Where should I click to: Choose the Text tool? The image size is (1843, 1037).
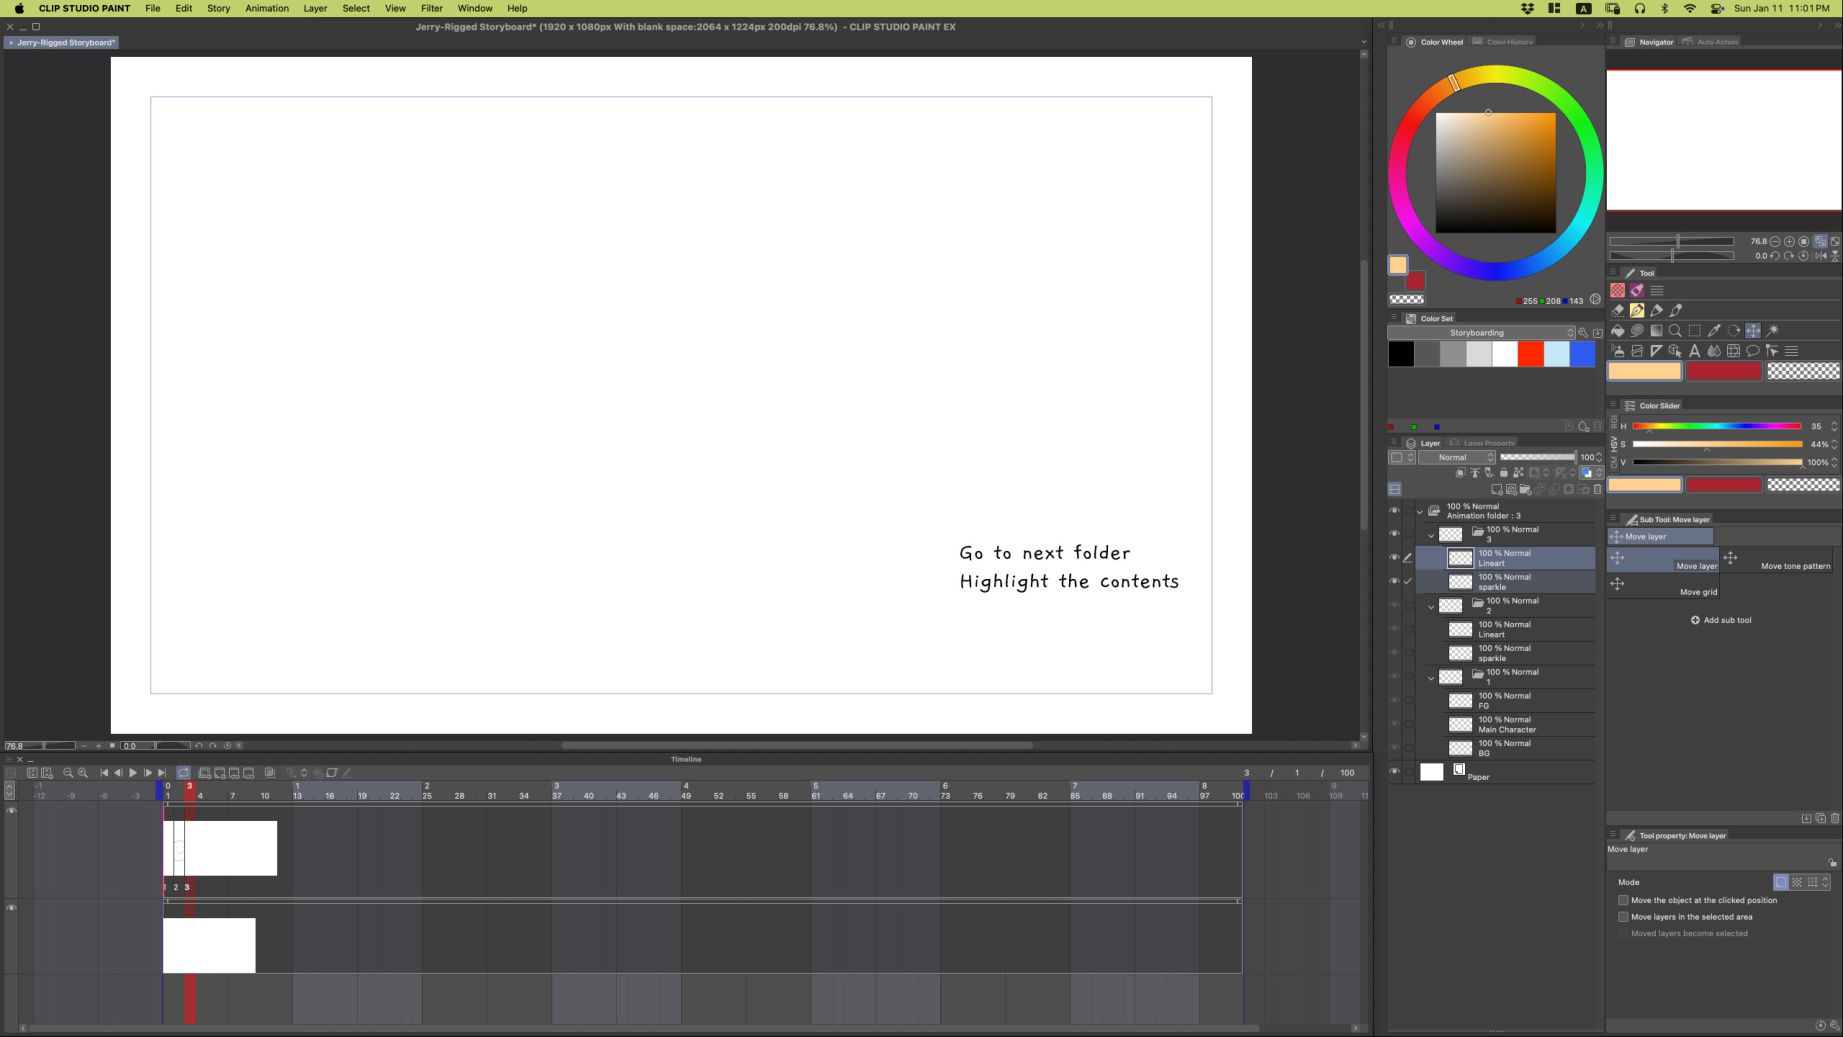1694,351
